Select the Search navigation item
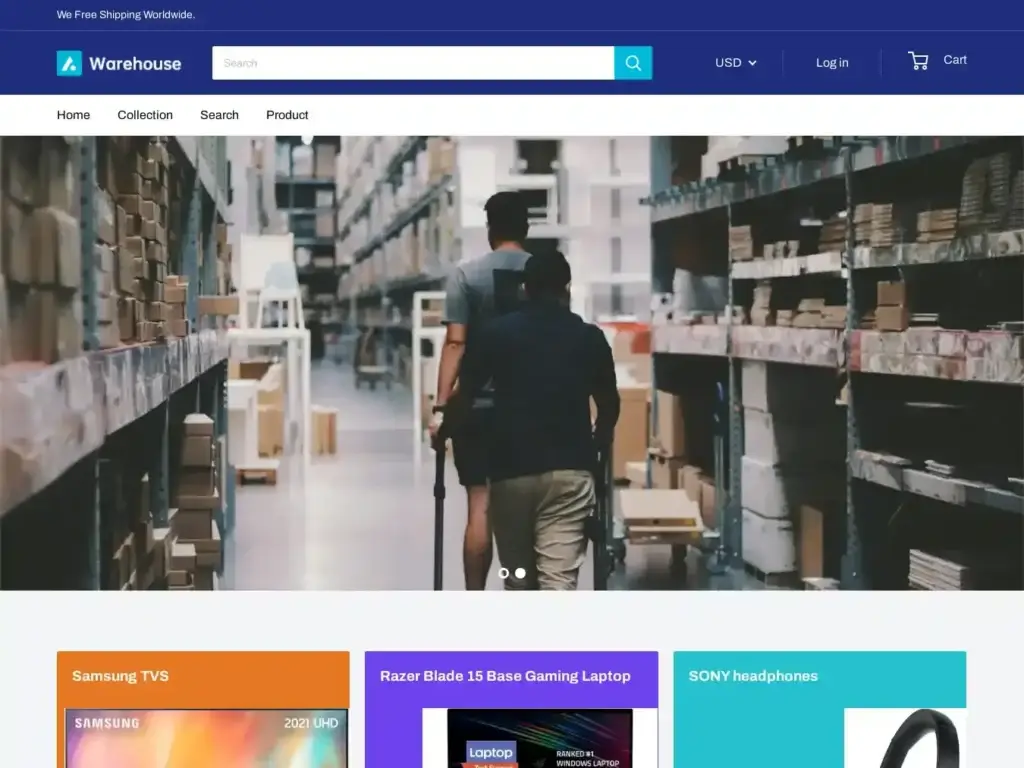 (219, 115)
